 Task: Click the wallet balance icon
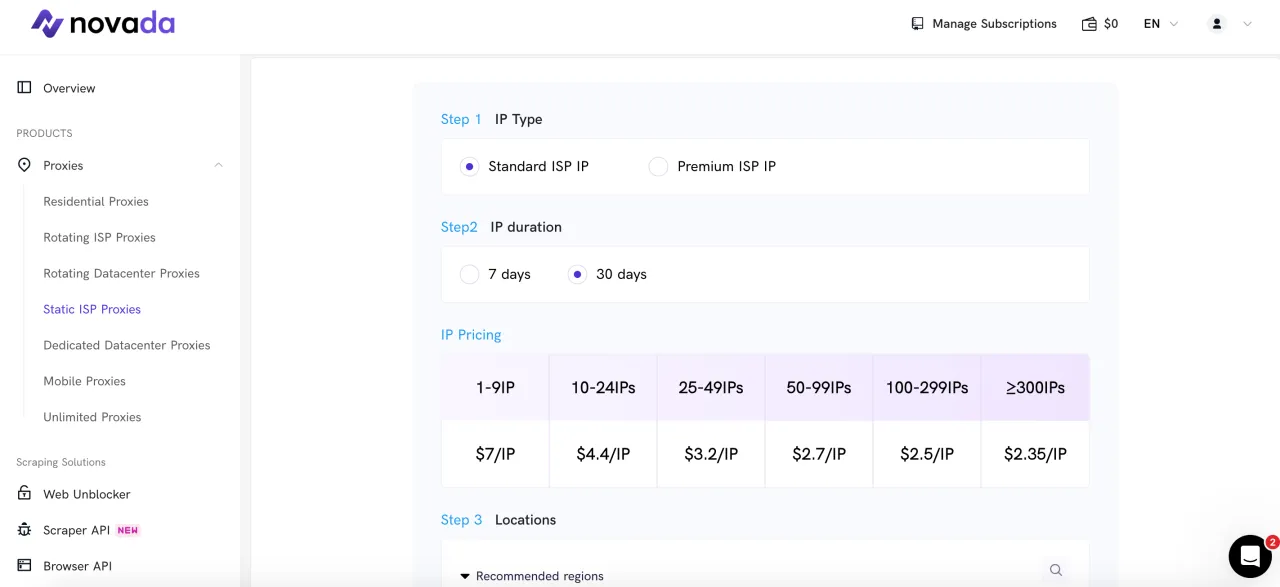(x=1089, y=24)
